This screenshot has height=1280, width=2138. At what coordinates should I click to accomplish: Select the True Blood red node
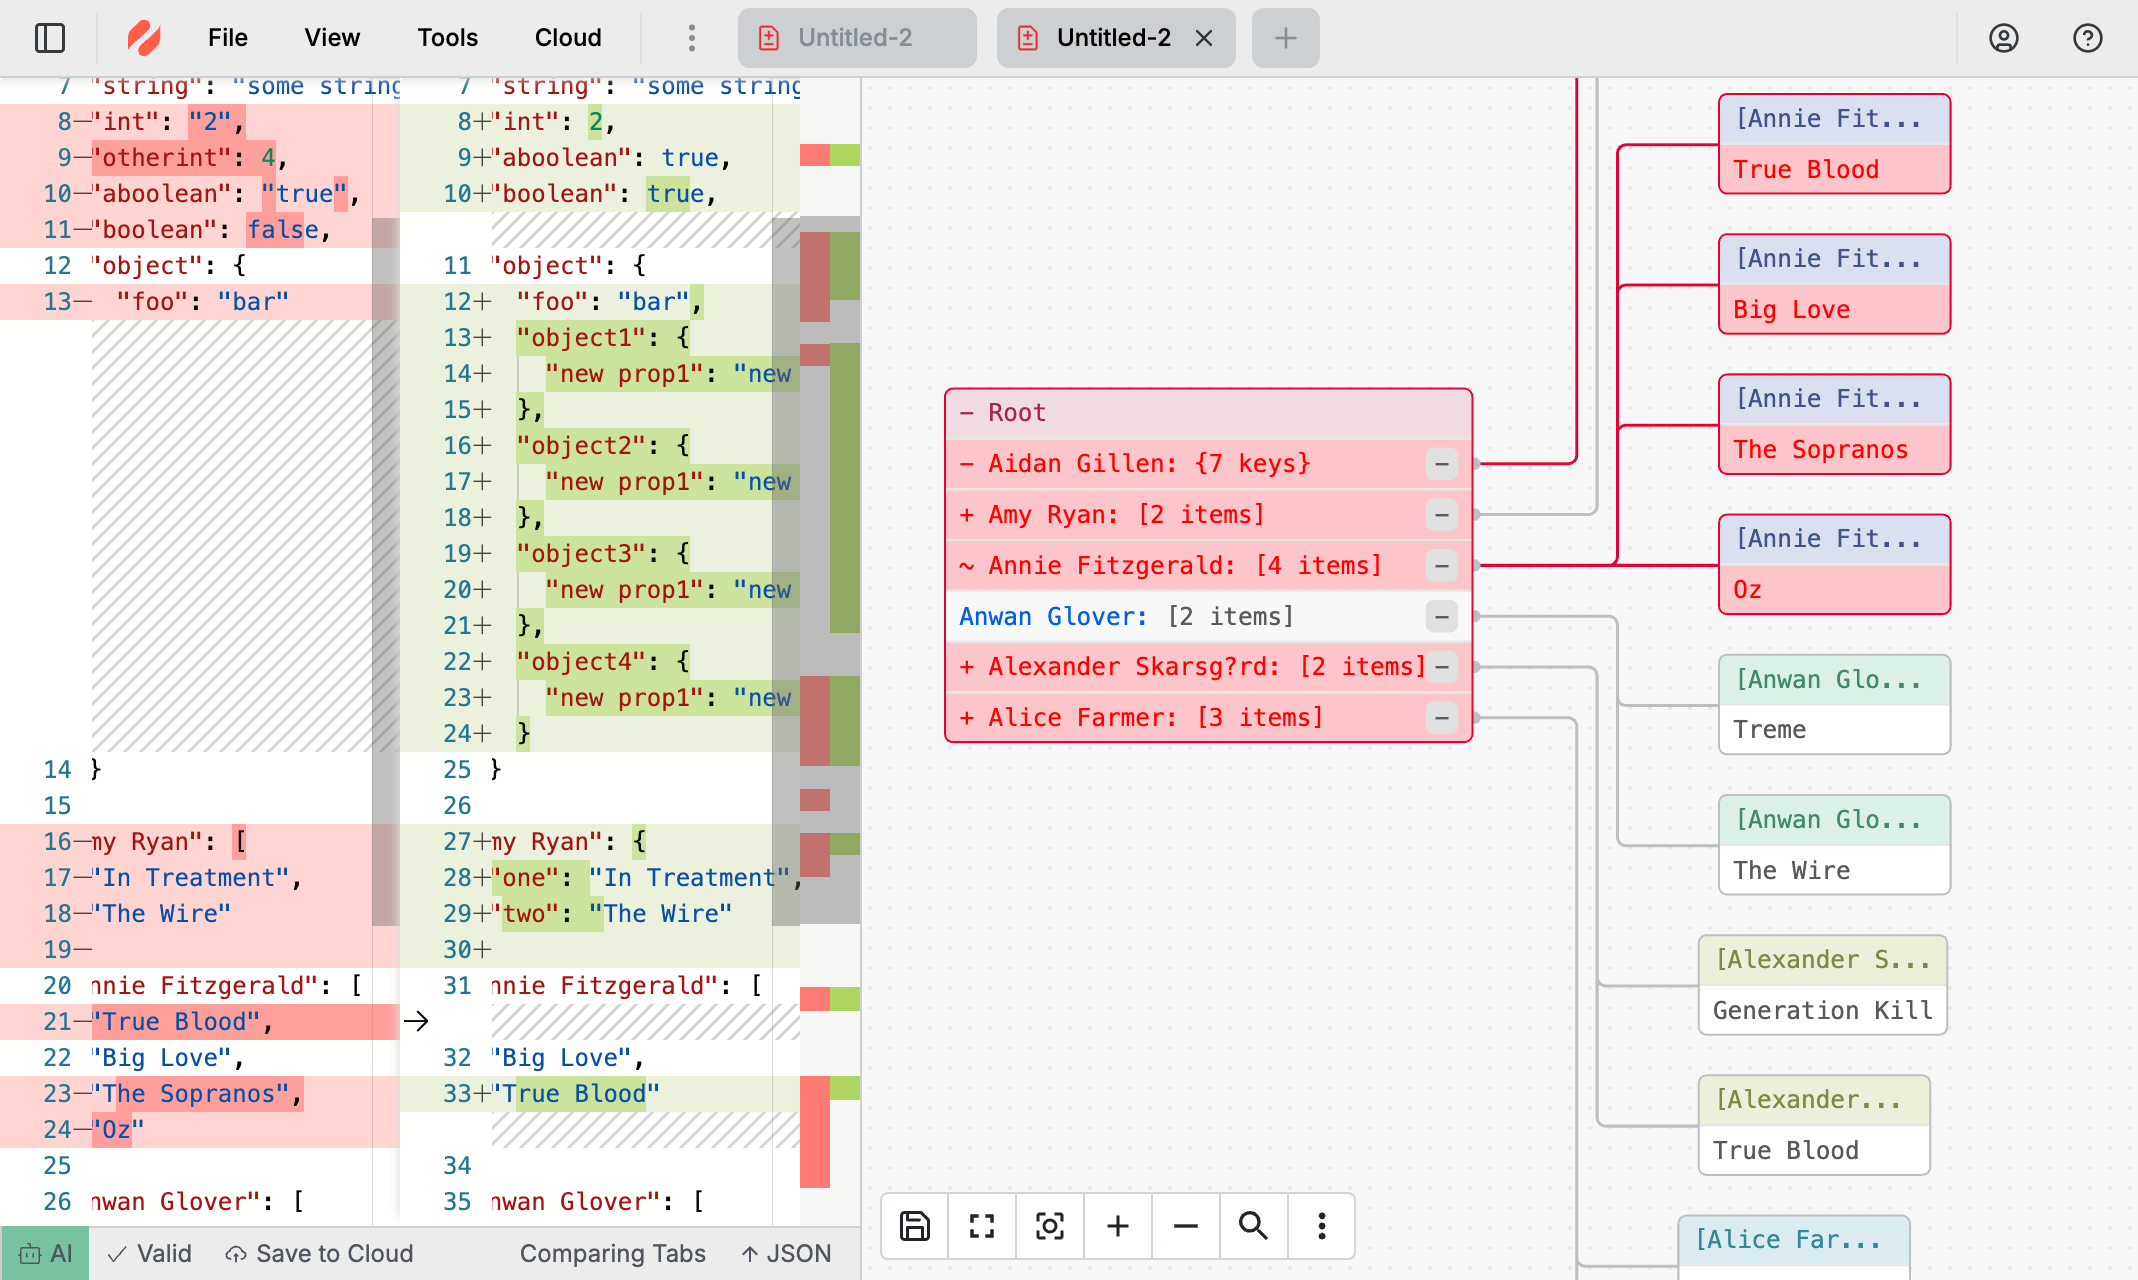pos(1834,144)
